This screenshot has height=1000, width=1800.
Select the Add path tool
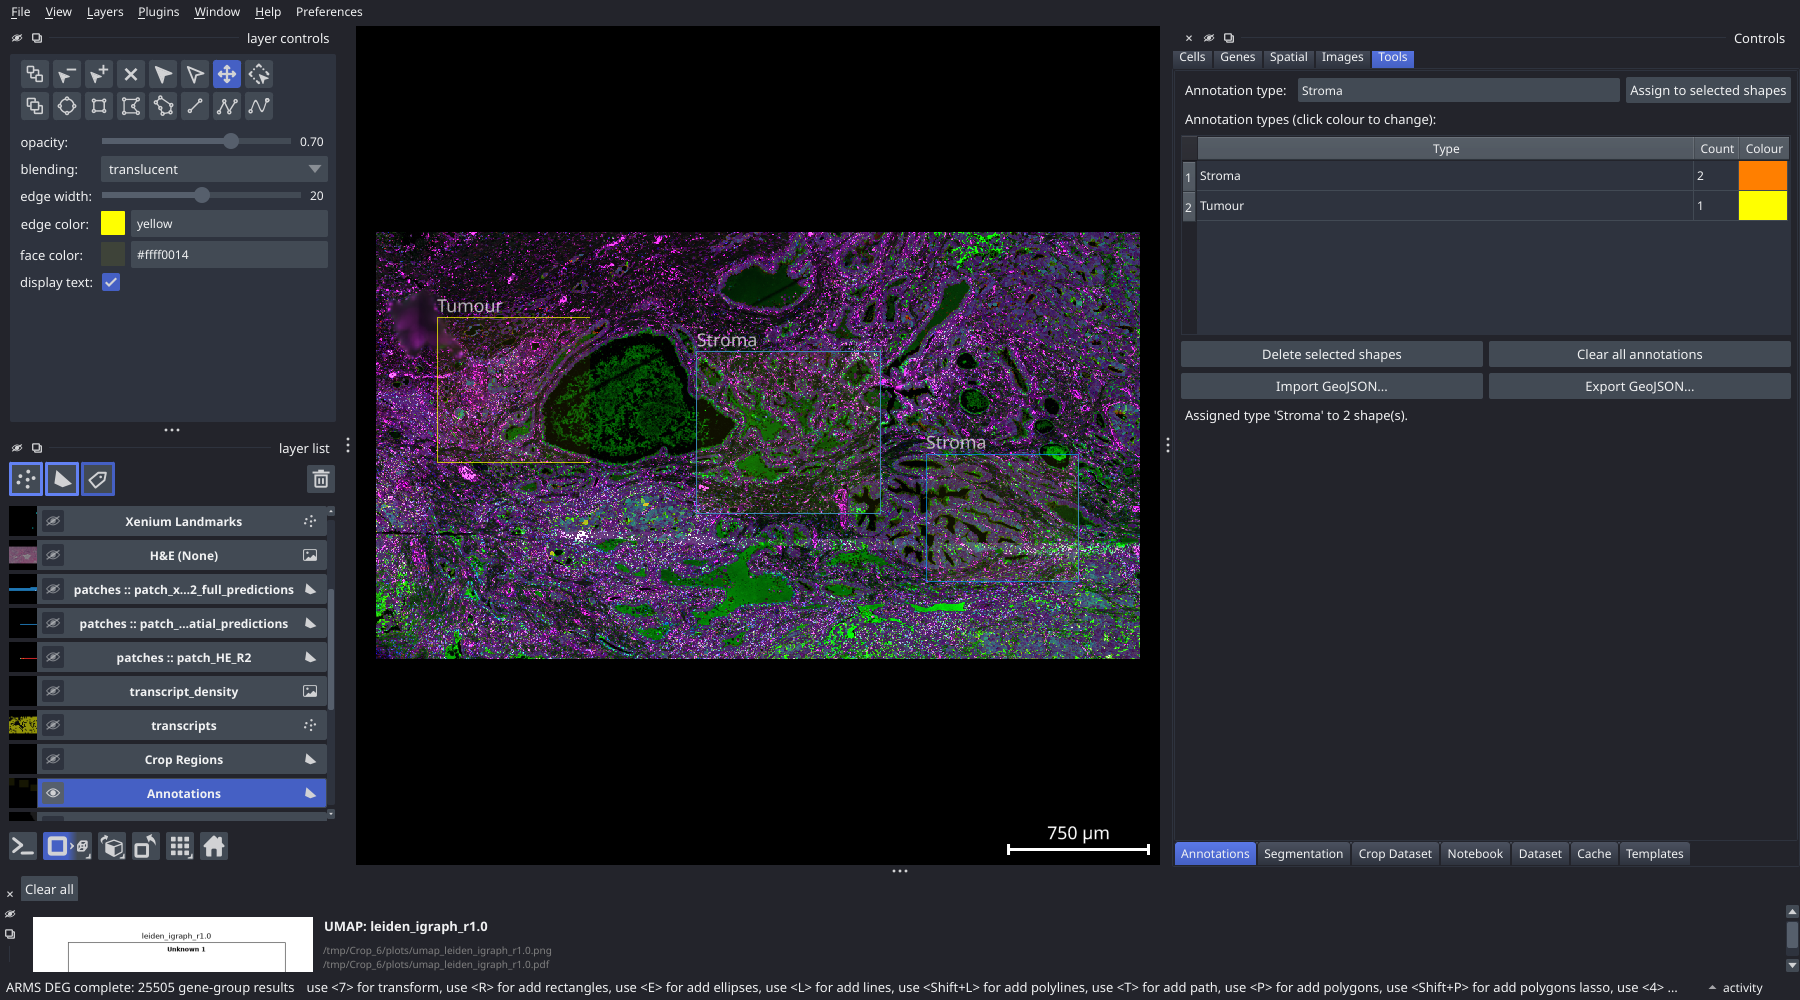point(259,106)
